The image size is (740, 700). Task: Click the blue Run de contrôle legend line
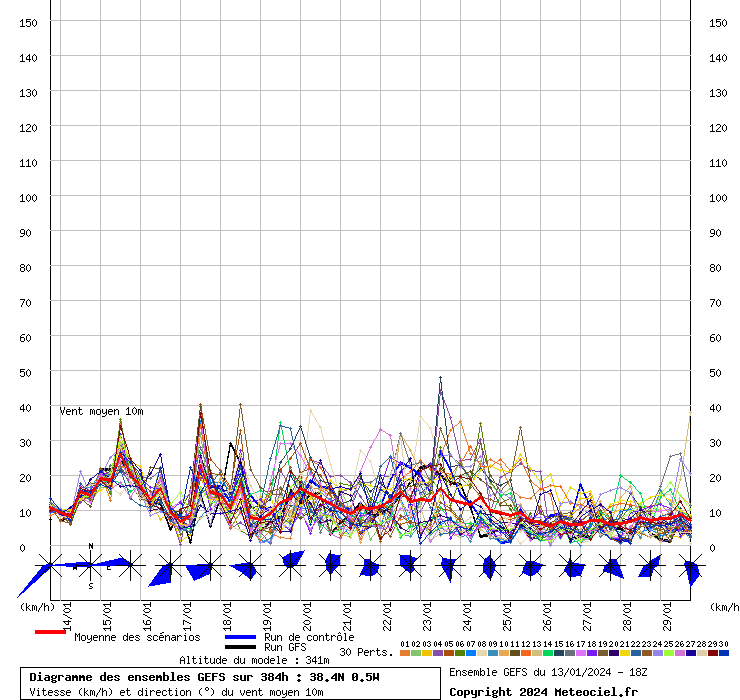coord(240,637)
